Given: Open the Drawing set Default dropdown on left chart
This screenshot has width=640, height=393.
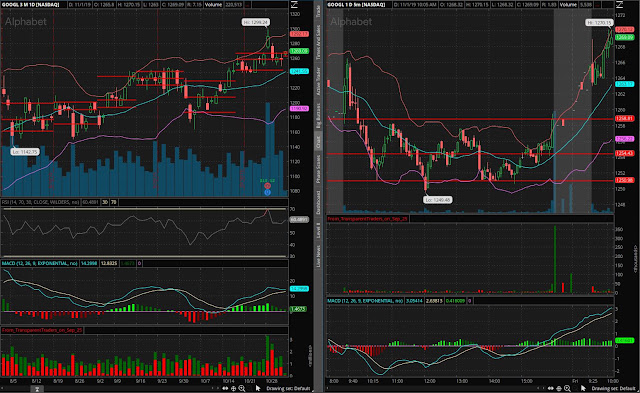Looking at the screenshot, I should pyautogui.click(x=288, y=389).
